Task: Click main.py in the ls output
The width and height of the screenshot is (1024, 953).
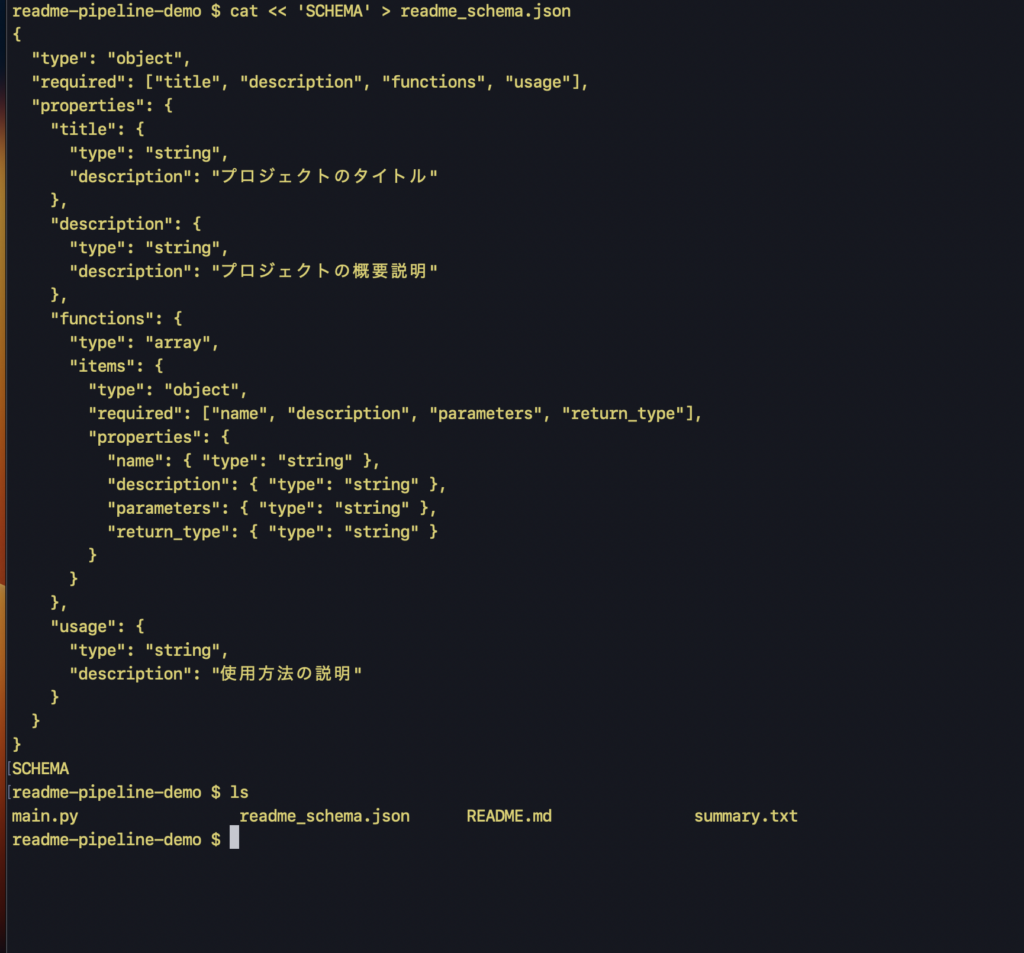Action: [x=45, y=816]
